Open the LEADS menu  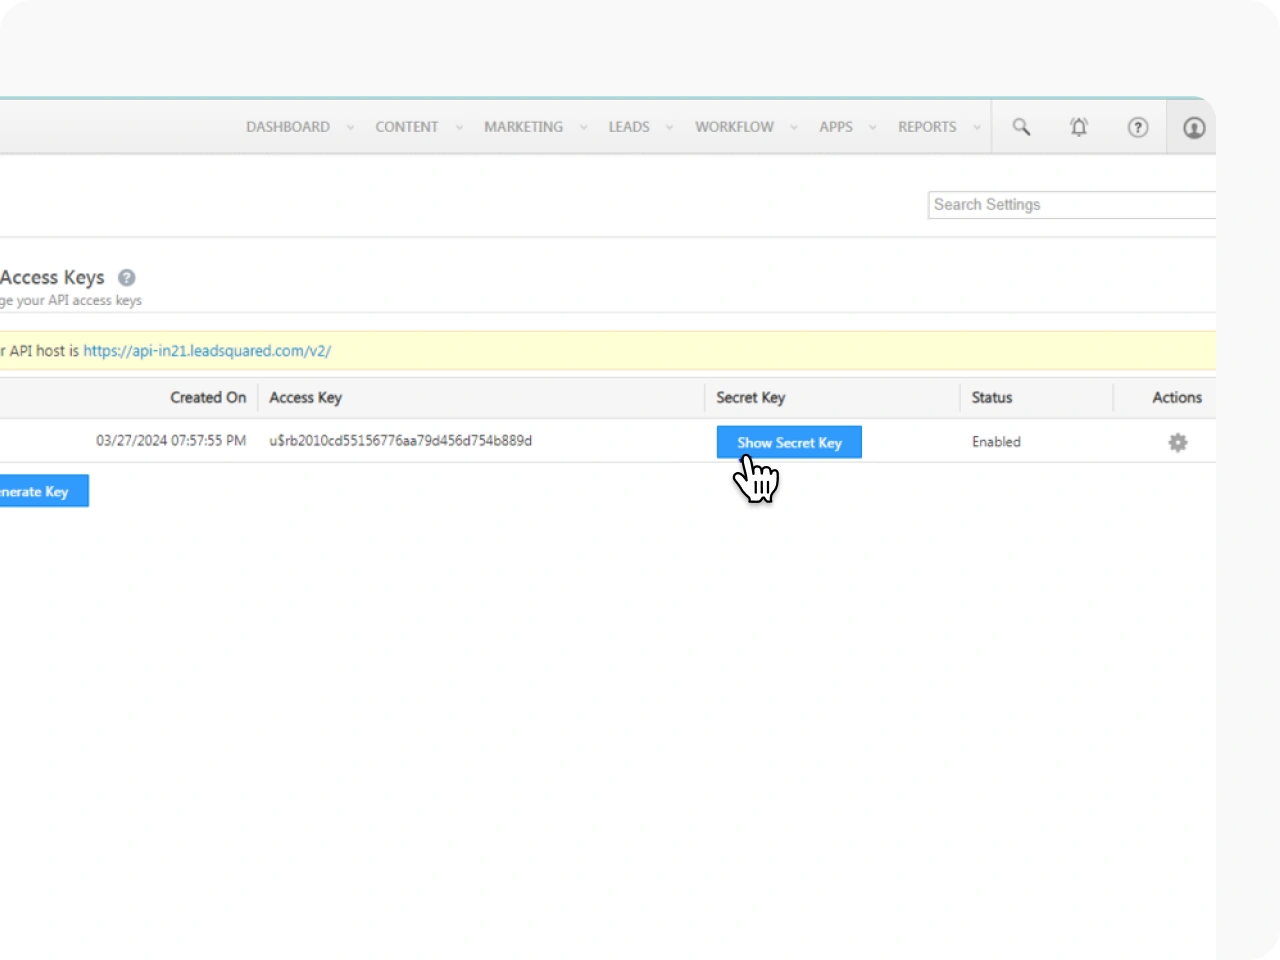629,127
